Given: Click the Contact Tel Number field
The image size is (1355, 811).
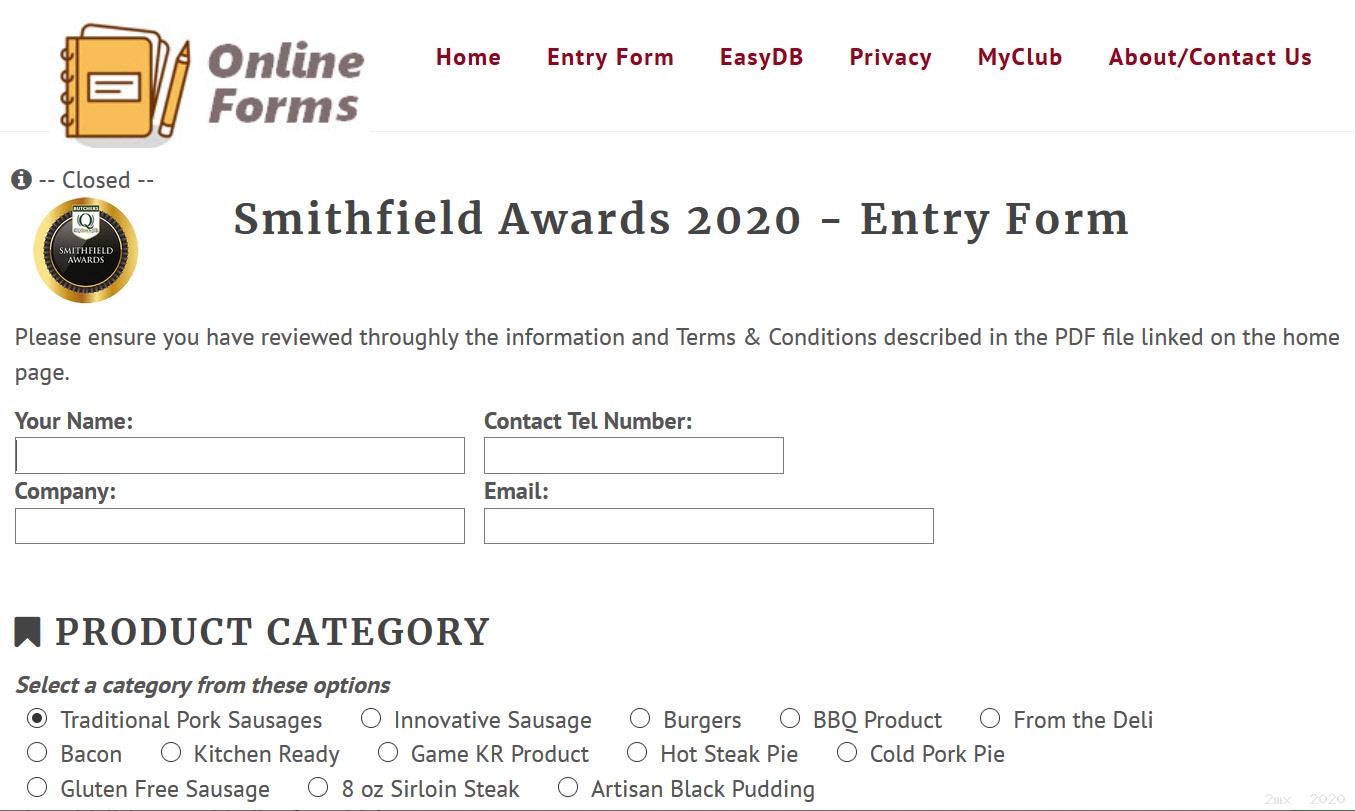Looking at the screenshot, I should point(634,455).
